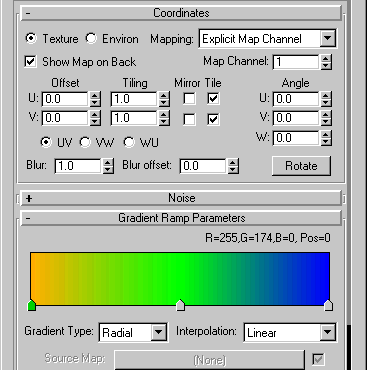The width and height of the screenshot is (367, 370).
Task: Adjust the Blur spinner arrows
Action: click(x=108, y=166)
